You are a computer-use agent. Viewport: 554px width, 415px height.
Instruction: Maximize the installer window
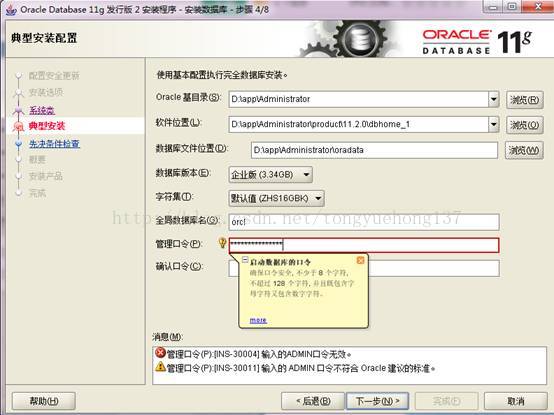click(512, 7)
